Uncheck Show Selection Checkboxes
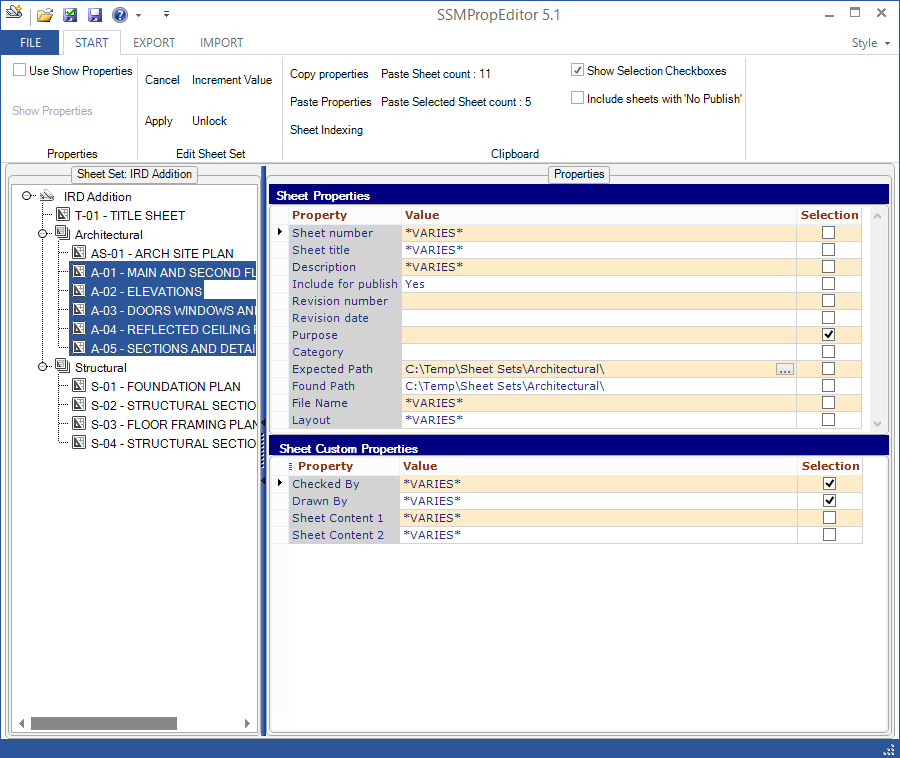This screenshot has width=900, height=758. click(x=577, y=71)
